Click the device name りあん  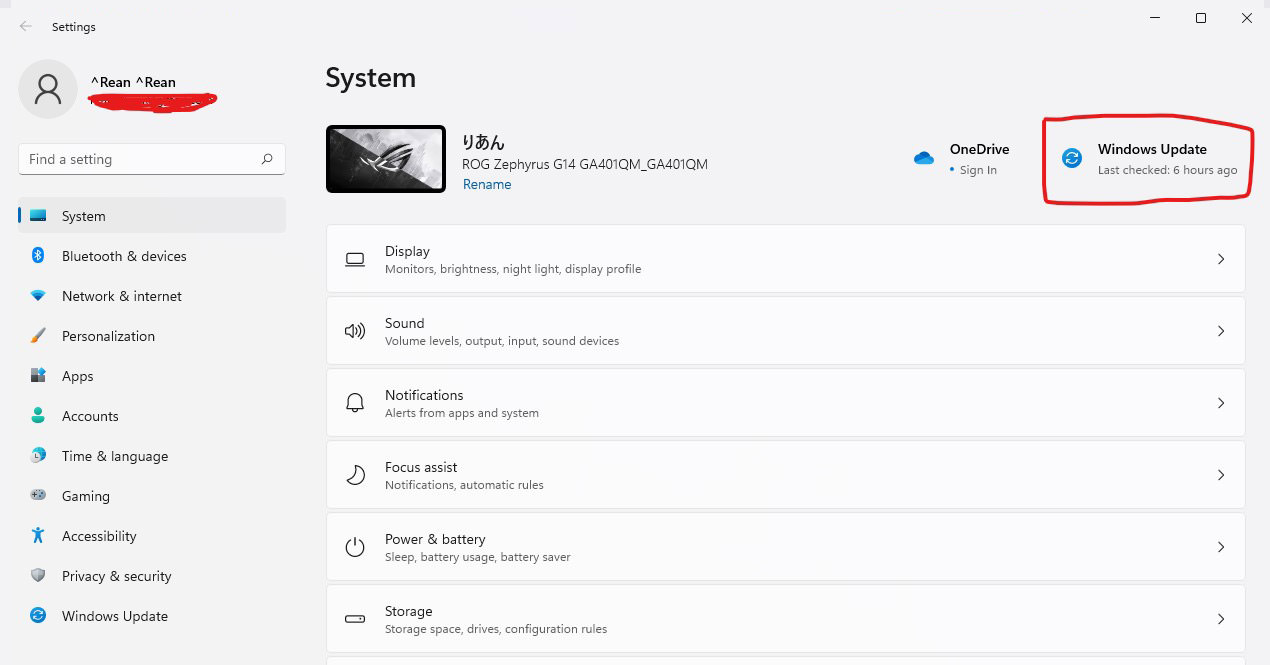pyautogui.click(x=484, y=142)
